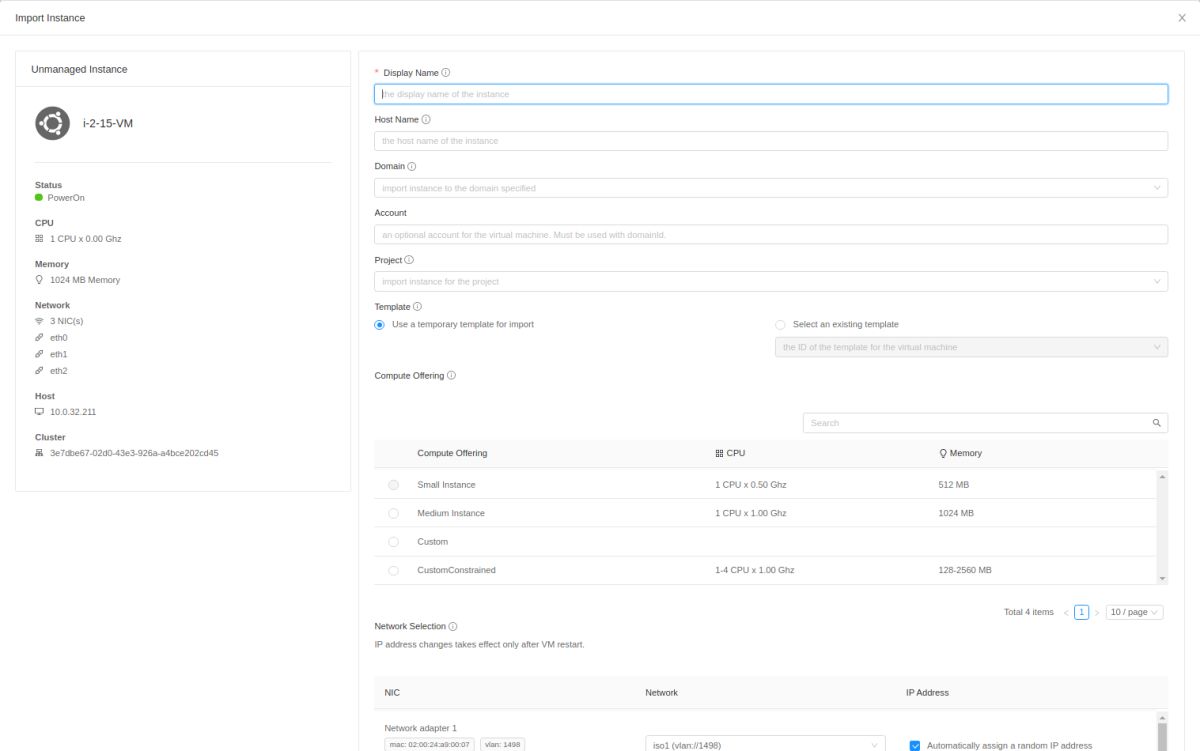
Task: Click the CPU icon in instance details
Action: 39,239
